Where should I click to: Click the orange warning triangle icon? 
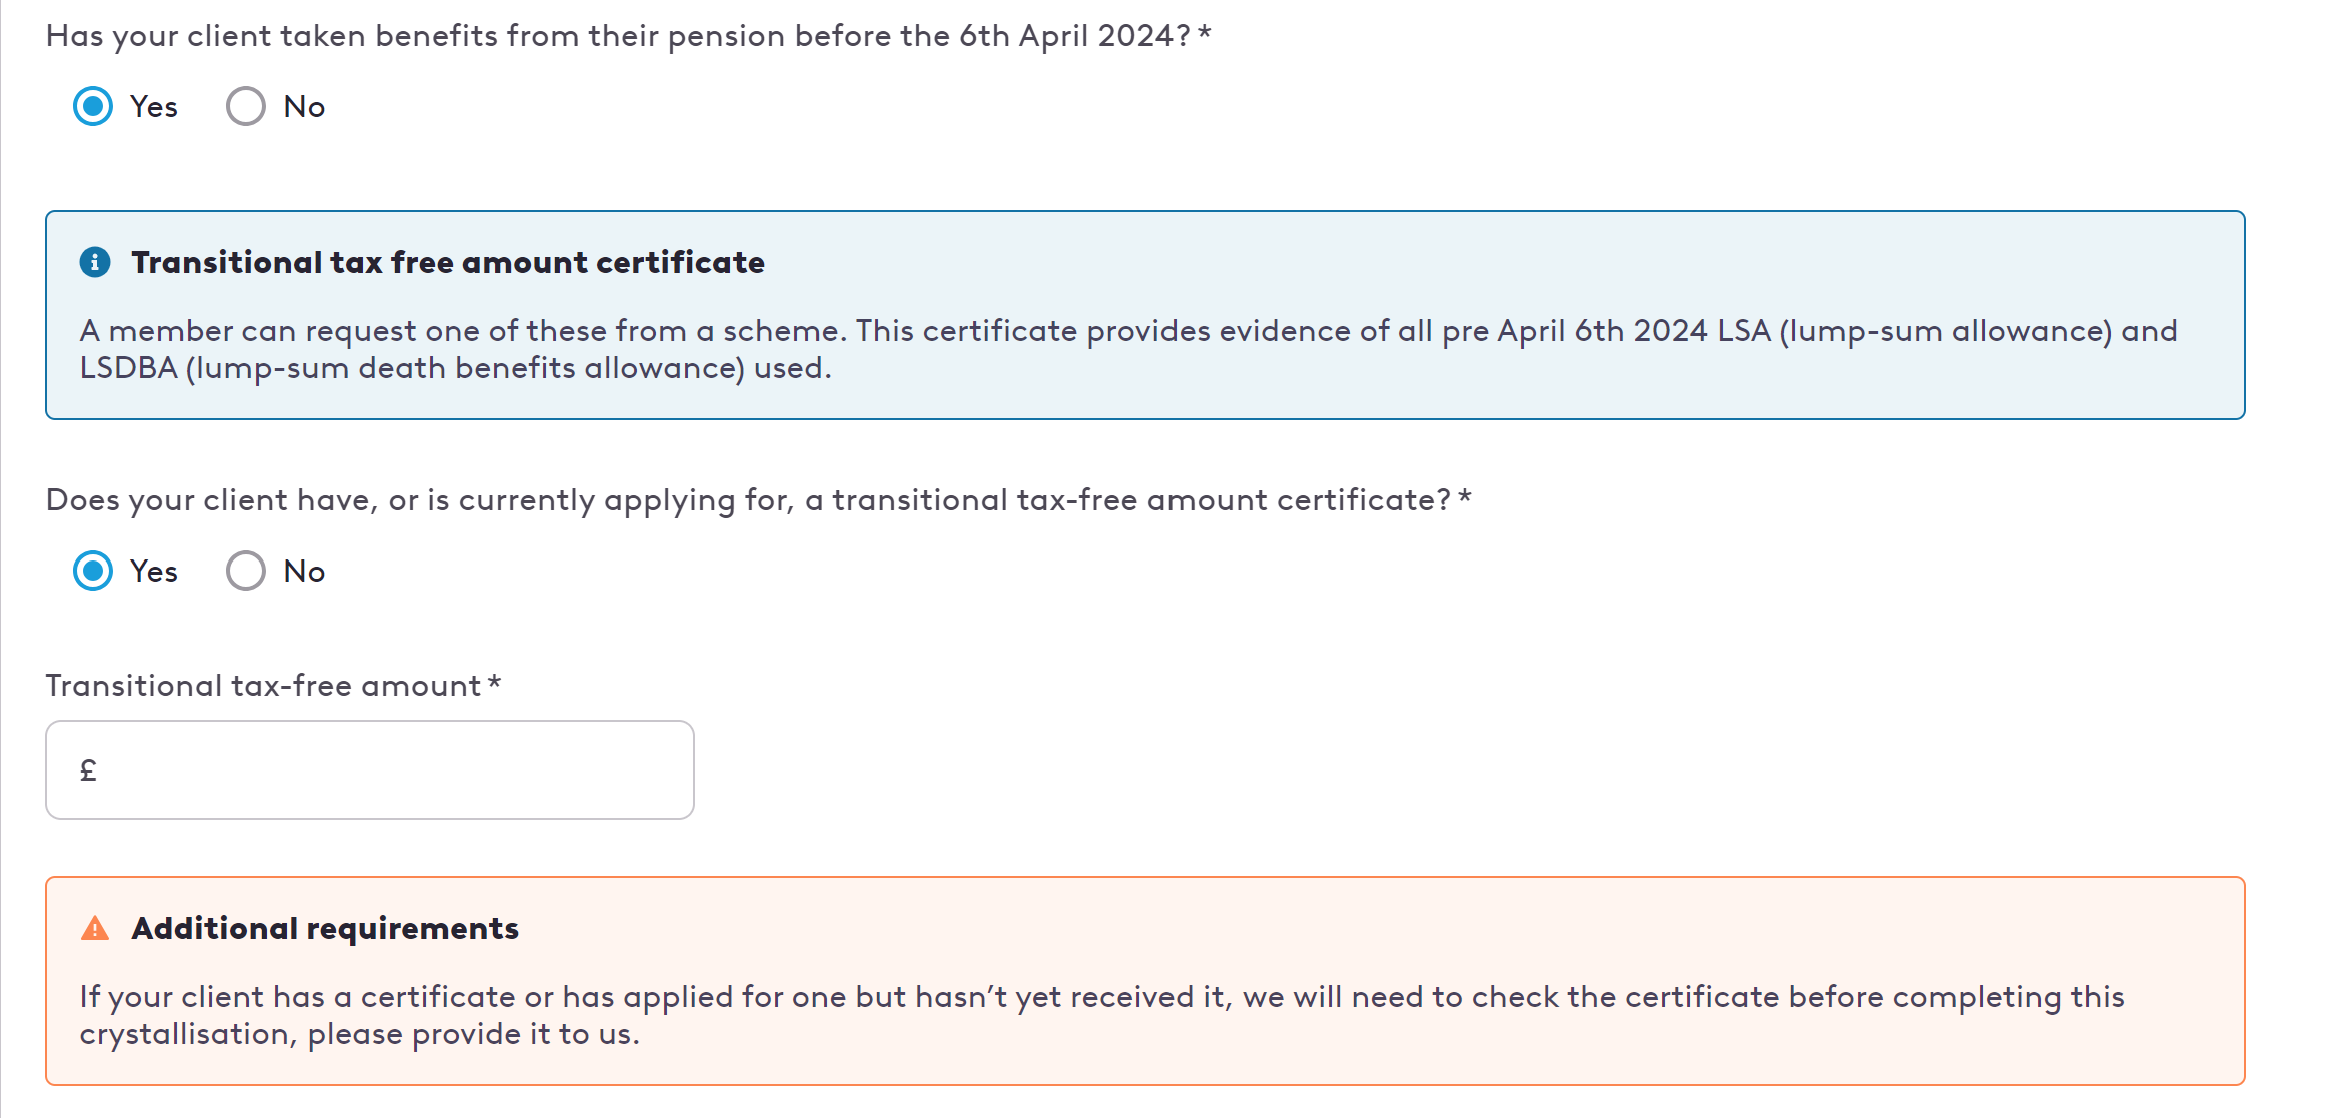pyautogui.click(x=95, y=928)
